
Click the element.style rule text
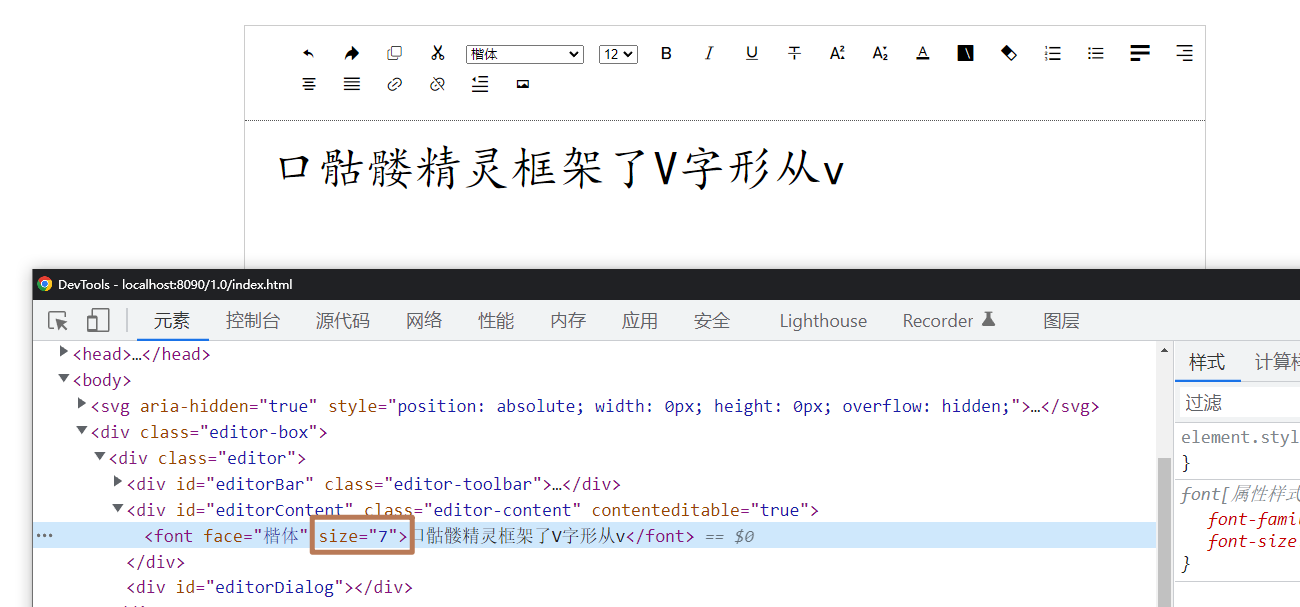[x=1240, y=437]
